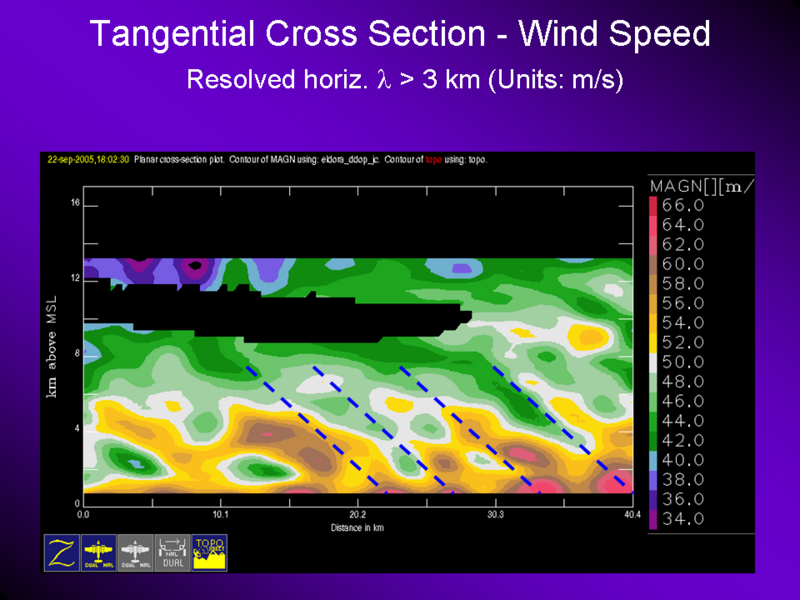Toggle the TOPO terrain icon
This screenshot has width=800, height=600.
(210, 553)
